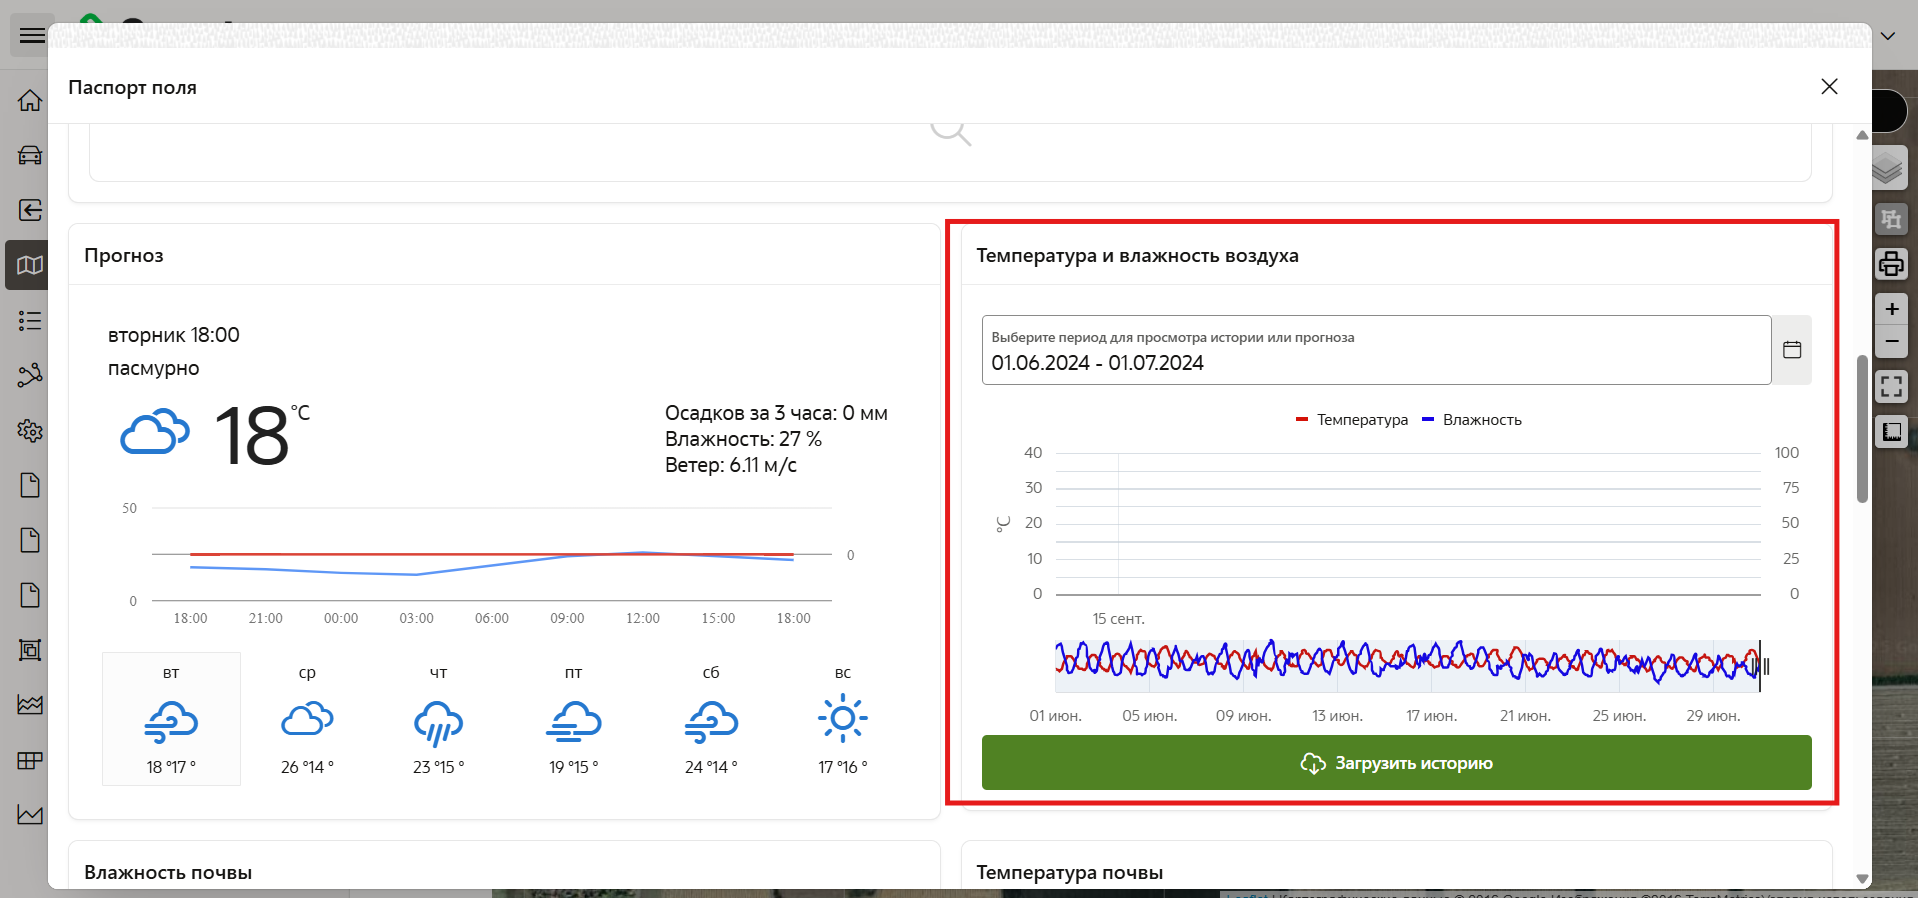
Task: Click the Загрузить историю button
Action: pos(1396,763)
